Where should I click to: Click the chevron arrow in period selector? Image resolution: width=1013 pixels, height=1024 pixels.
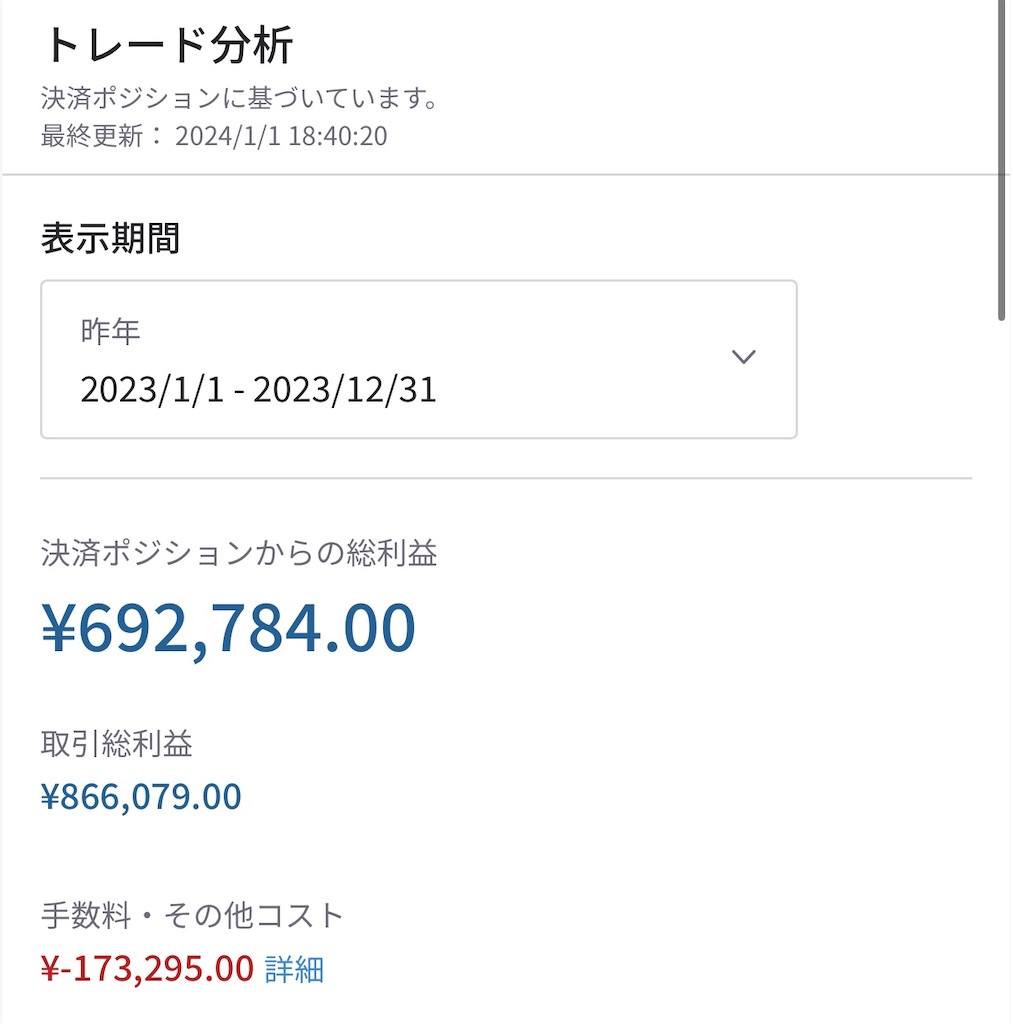click(743, 357)
